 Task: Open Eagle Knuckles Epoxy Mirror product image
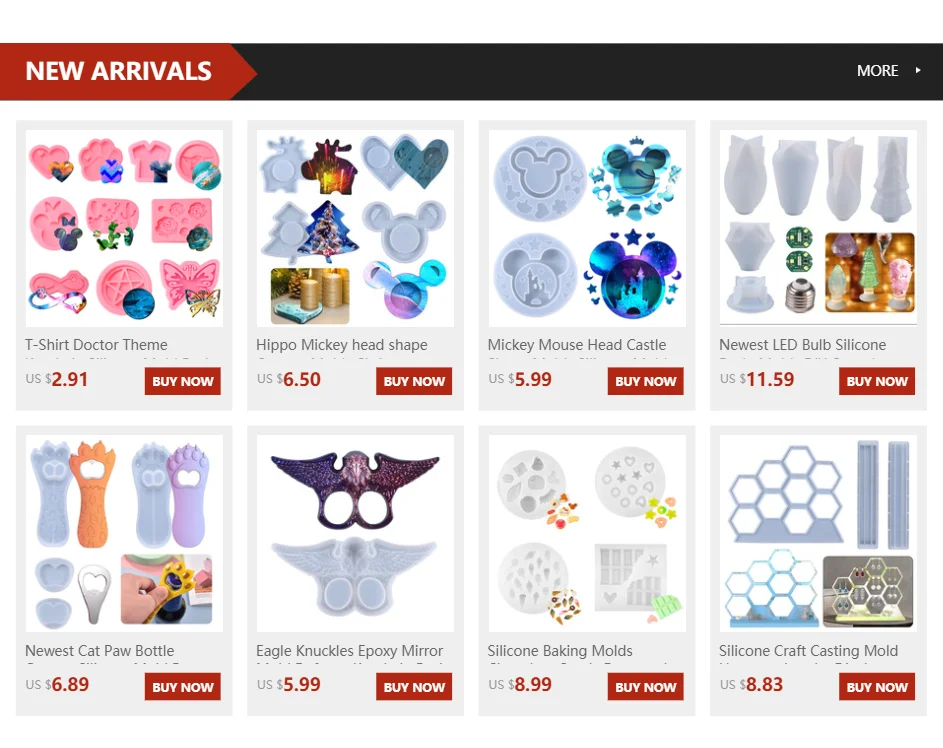click(355, 533)
